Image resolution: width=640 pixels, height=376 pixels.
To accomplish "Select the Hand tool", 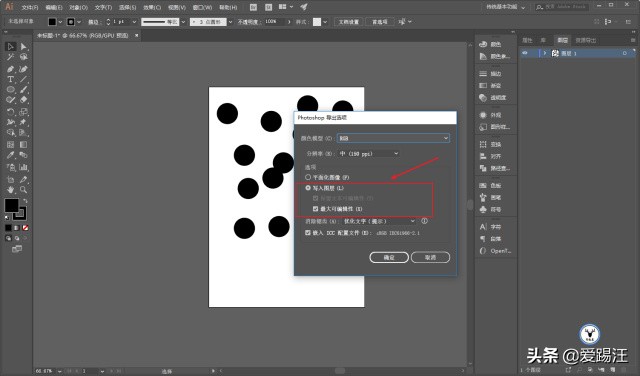I will 11,190.
